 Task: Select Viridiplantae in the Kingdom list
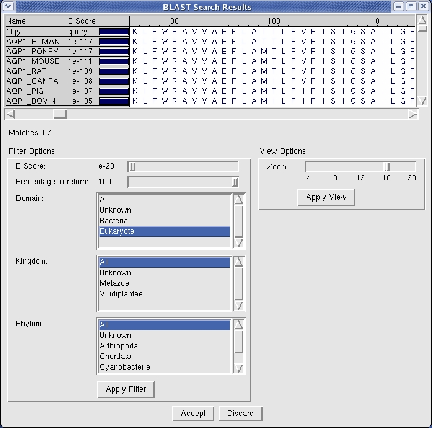(x=165, y=294)
